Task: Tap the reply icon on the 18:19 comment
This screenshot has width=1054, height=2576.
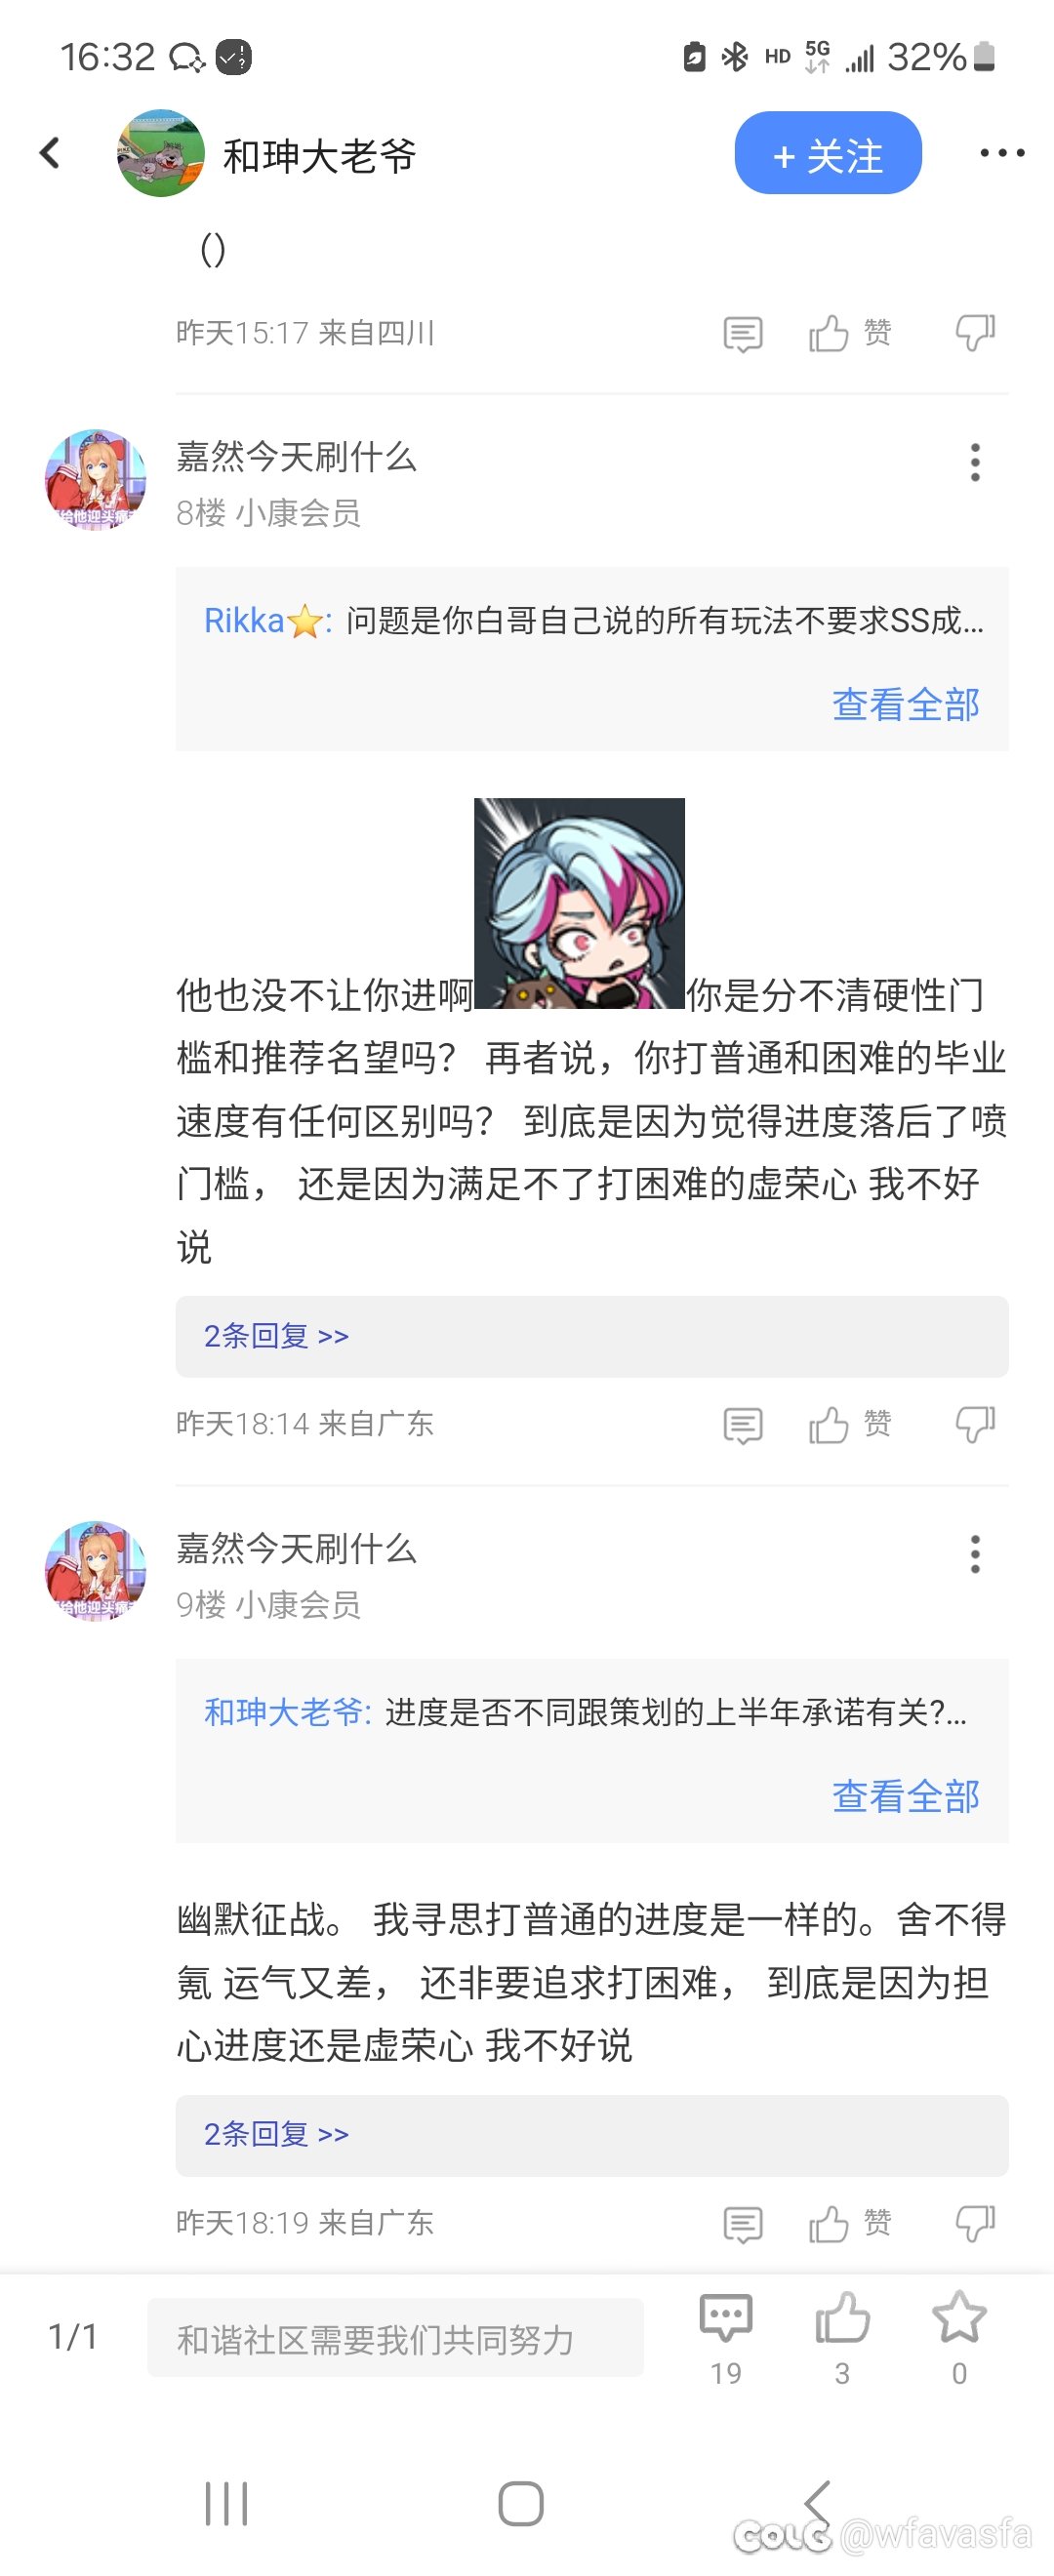Action: (742, 2224)
